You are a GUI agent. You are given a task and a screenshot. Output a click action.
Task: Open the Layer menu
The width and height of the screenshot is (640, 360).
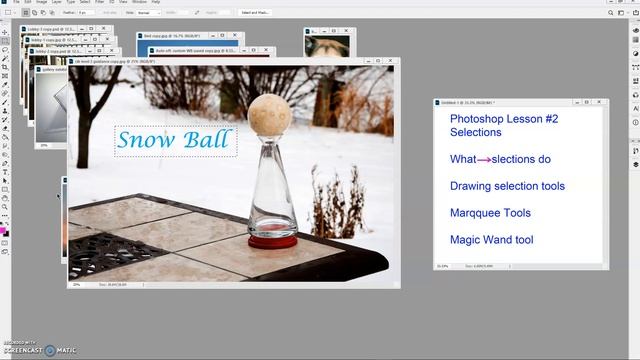pyautogui.click(x=56, y=2)
